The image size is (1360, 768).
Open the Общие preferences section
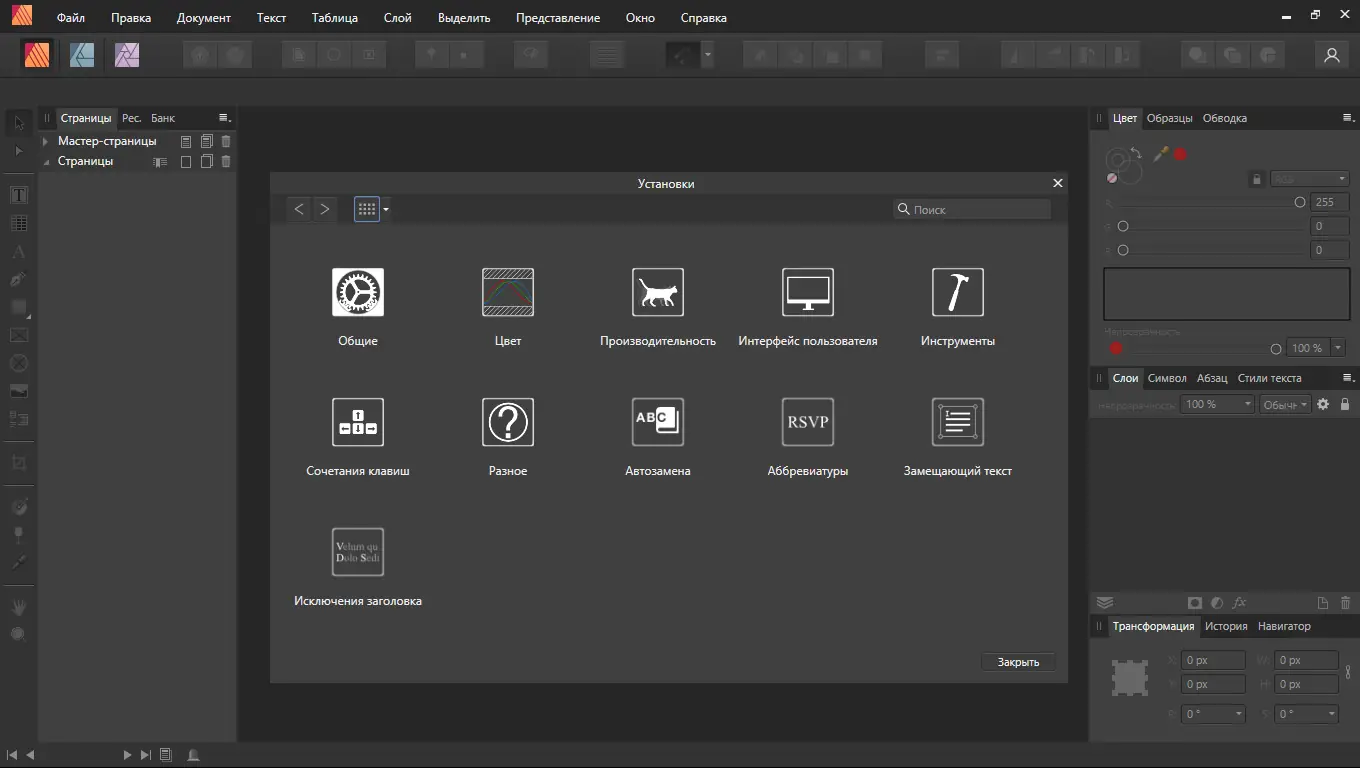[358, 292]
